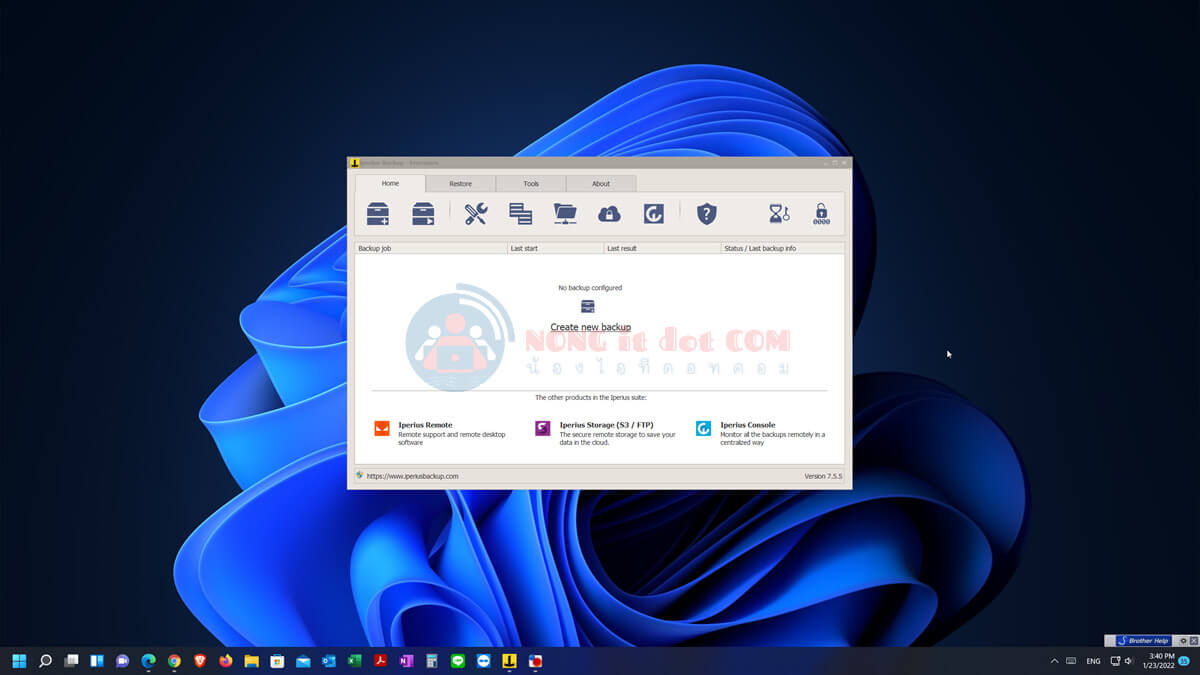Open the Tools tab
This screenshot has width=1200, height=675.
click(531, 183)
